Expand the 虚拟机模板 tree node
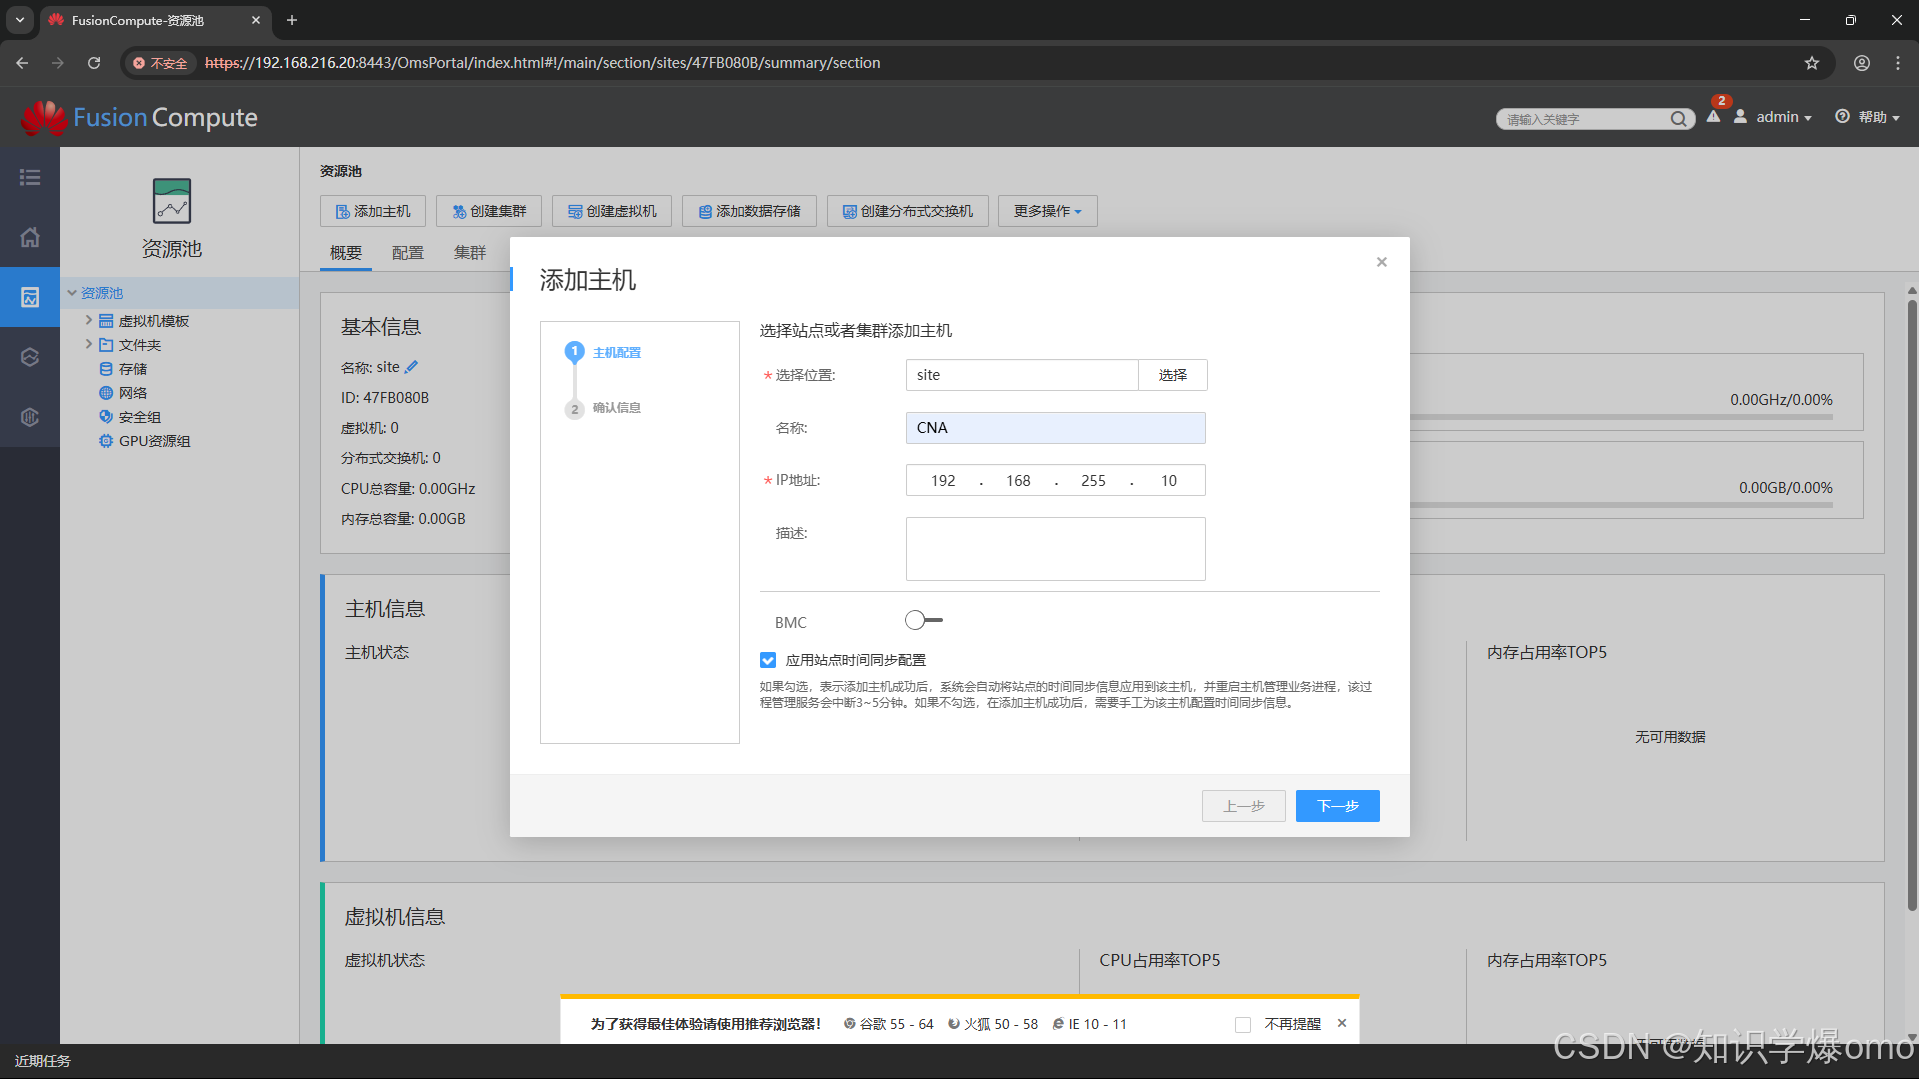1919x1079 pixels. [x=88, y=320]
